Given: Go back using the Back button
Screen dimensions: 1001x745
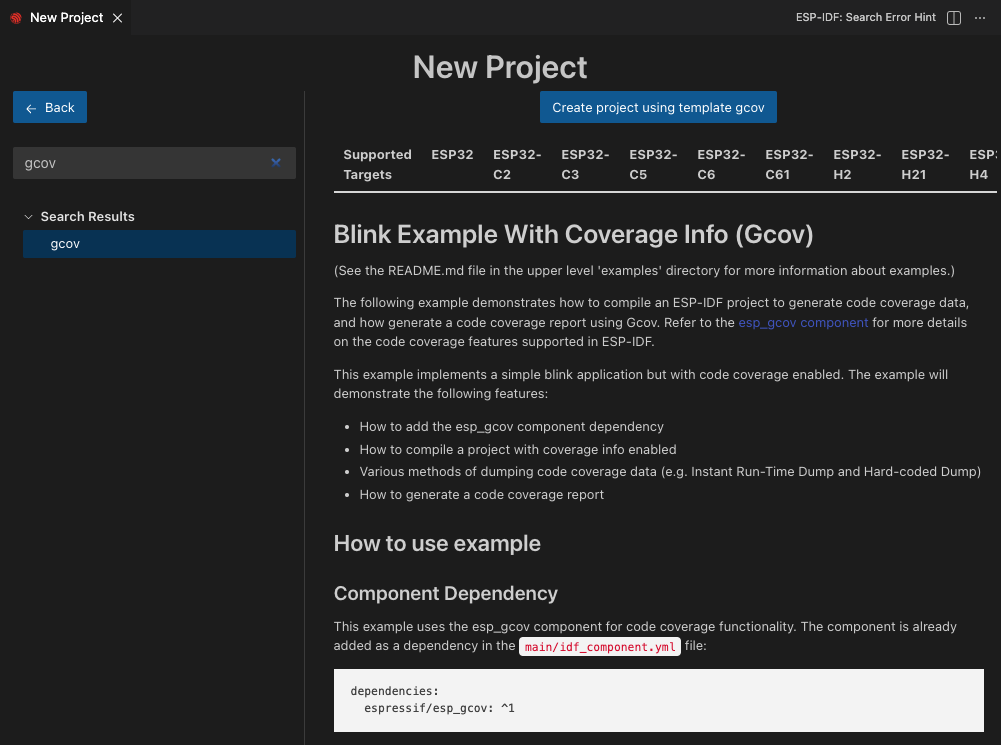Looking at the screenshot, I should pyautogui.click(x=50, y=108).
